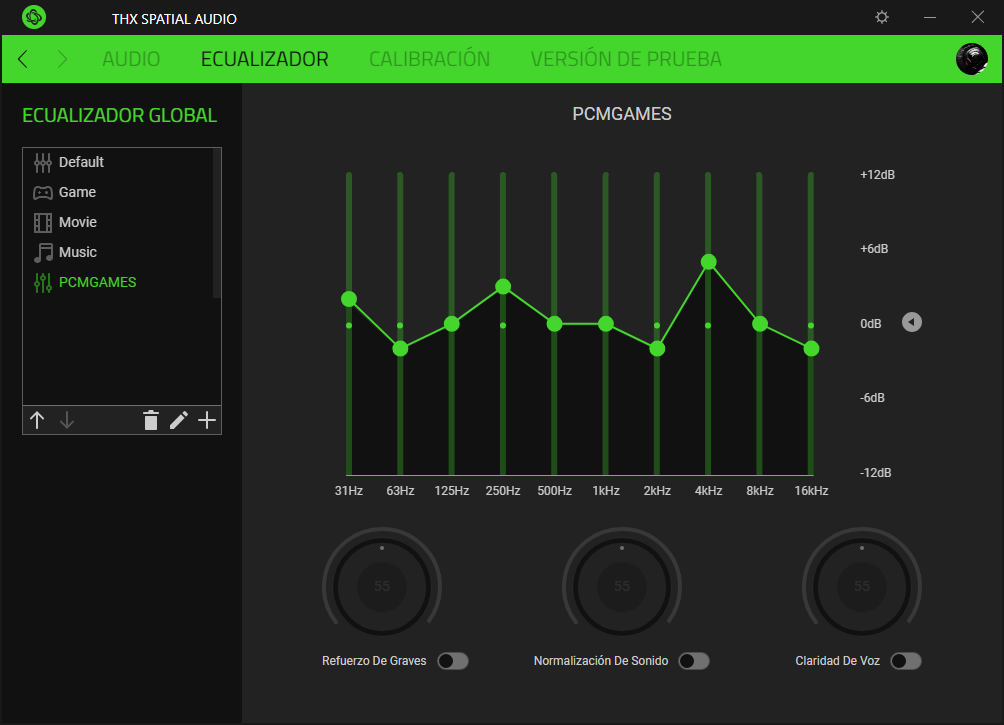
Task: Open the user profile avatar
Action: coord(971,59)
